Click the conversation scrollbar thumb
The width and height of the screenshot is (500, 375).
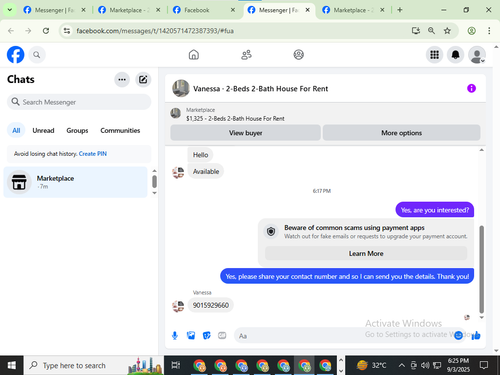click(481, 269)
